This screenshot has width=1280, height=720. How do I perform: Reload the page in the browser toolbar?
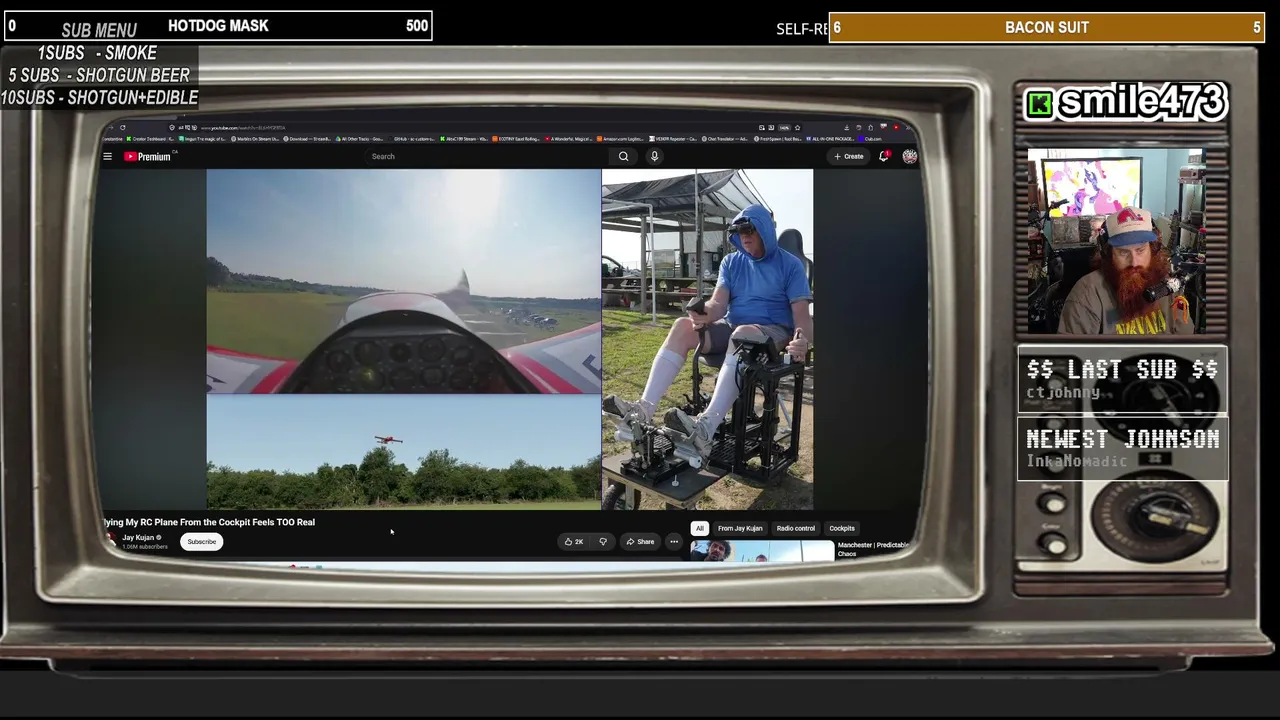click(x=123, y=127)
